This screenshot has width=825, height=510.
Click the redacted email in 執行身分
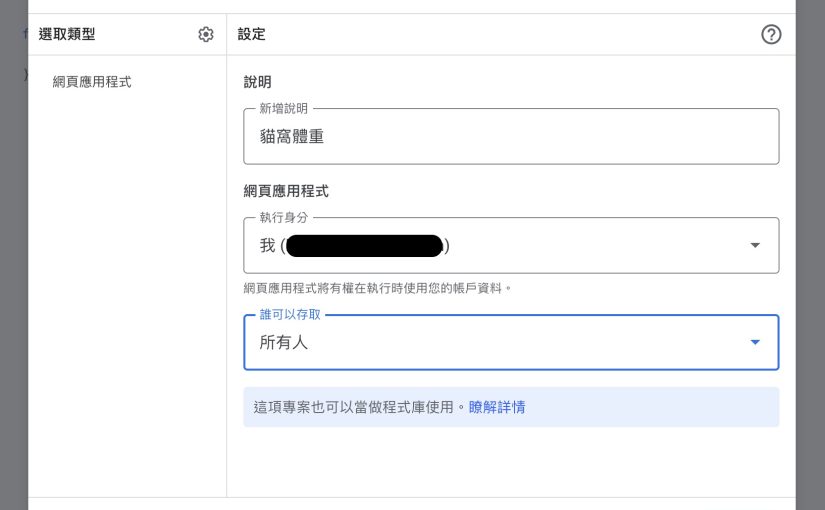364,246
